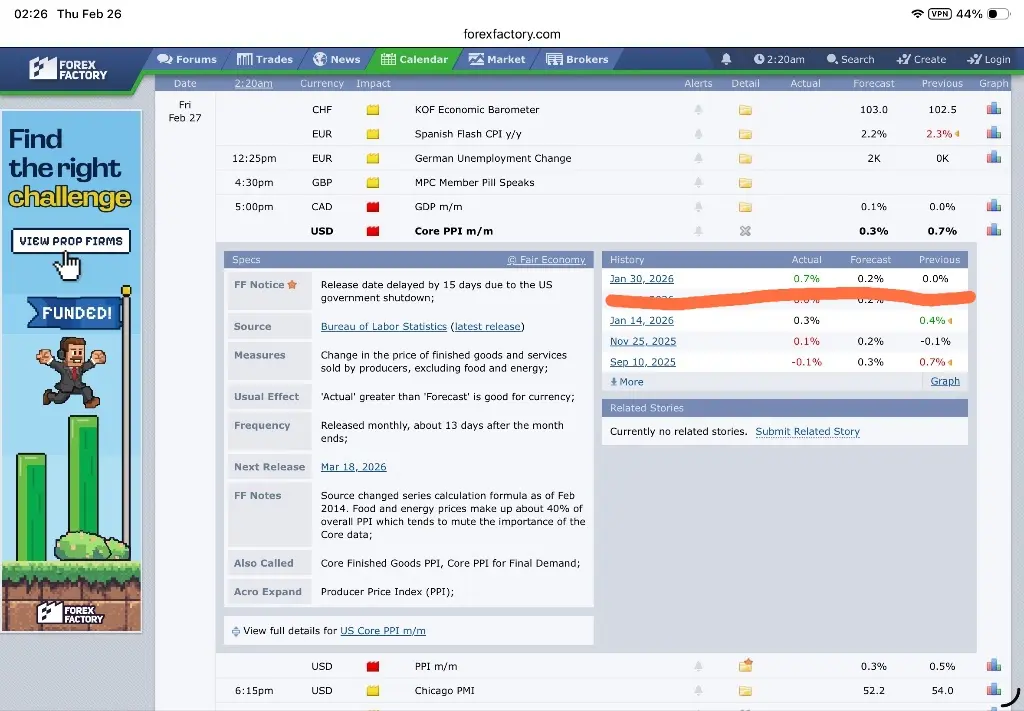
Task: Open graph icon for Chicago PMI
Action: coord(994,689)
